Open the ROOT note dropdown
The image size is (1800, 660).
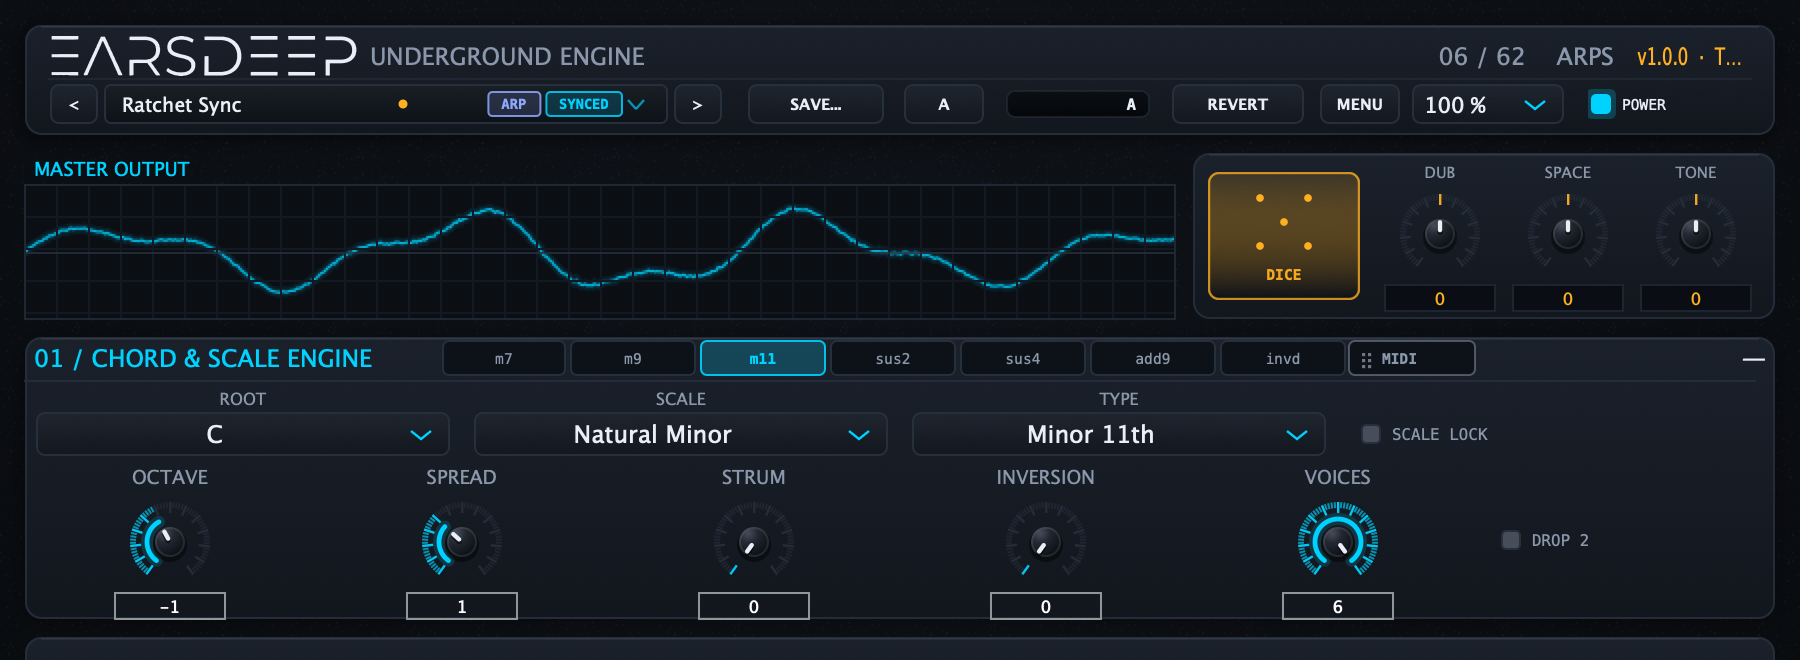point(243,434)
